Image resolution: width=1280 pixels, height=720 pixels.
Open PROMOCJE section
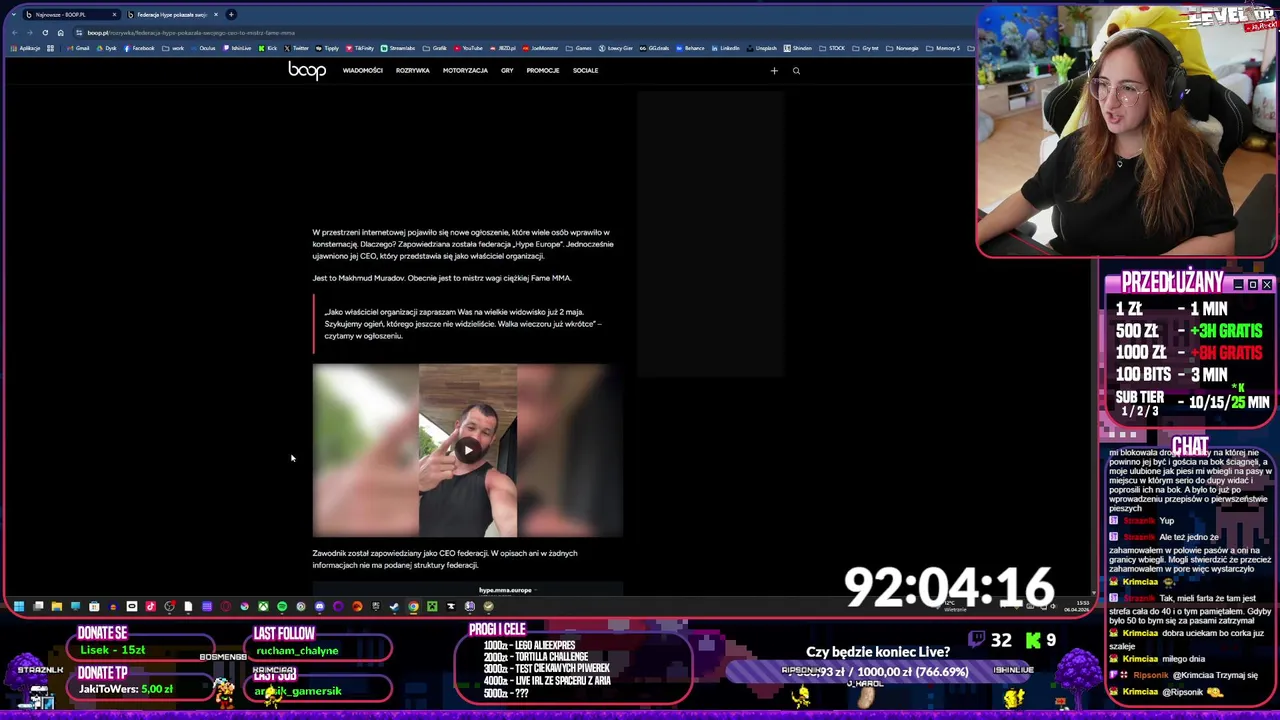543,70
